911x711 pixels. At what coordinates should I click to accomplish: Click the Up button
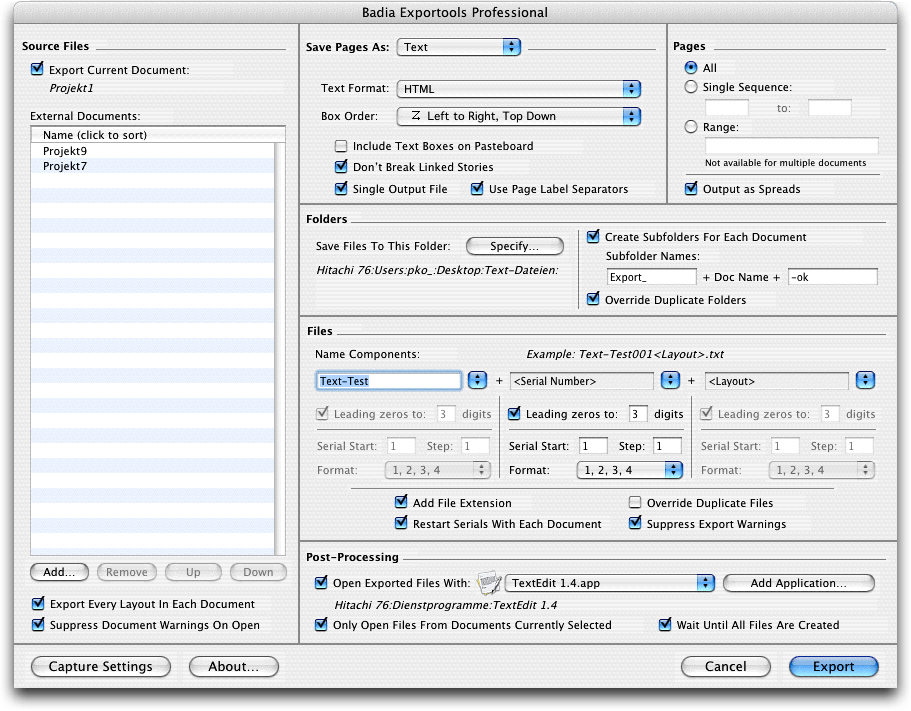[x=193, y=572]
